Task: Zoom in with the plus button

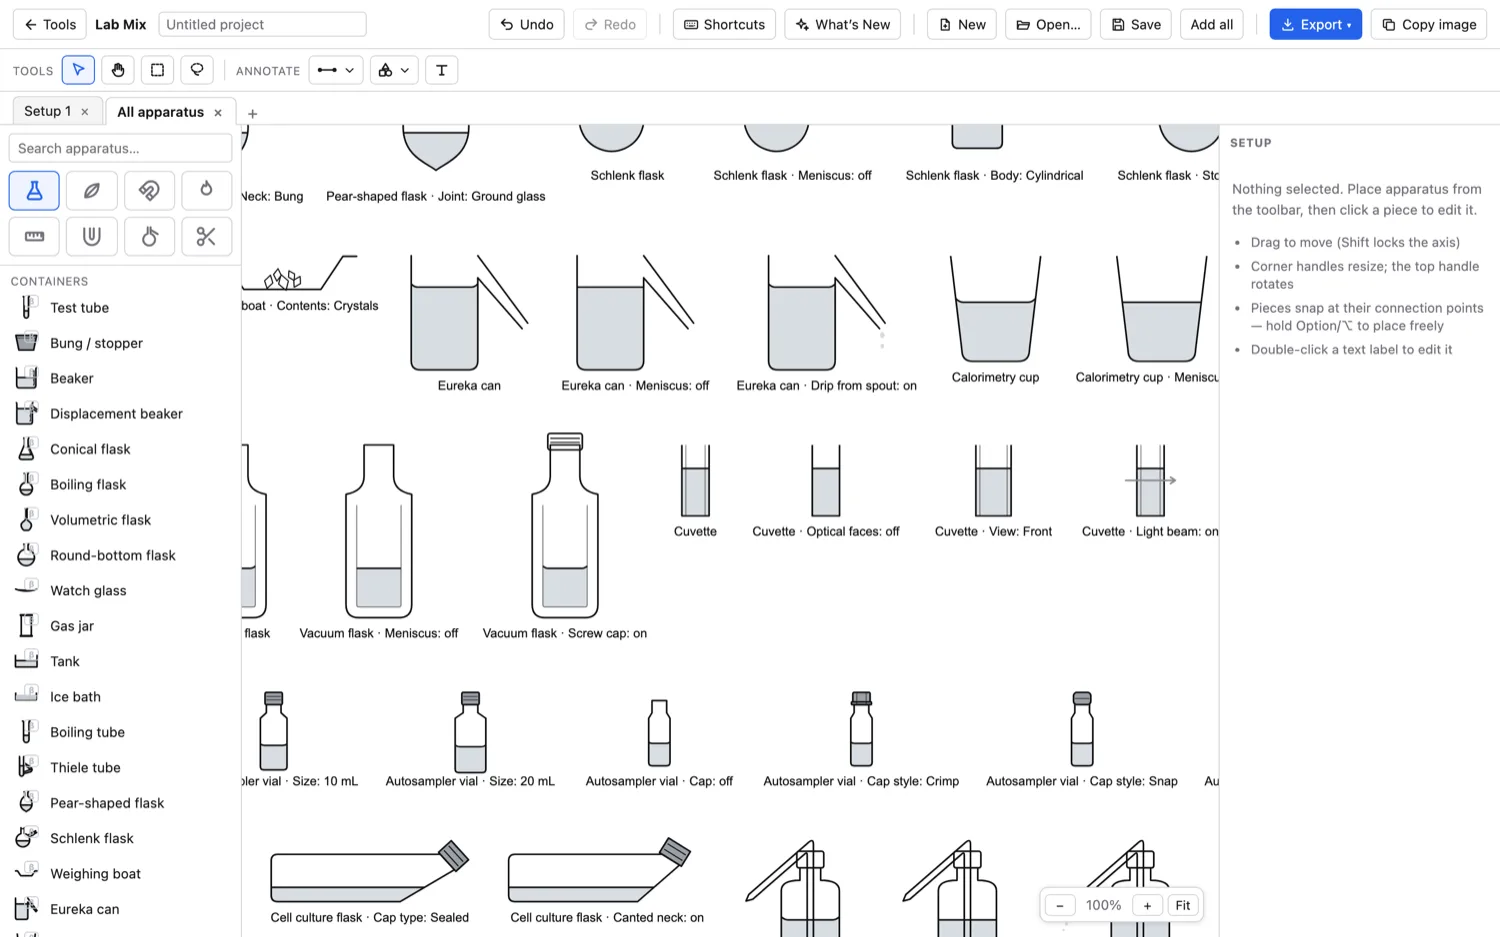Action: click(1147, 905)
